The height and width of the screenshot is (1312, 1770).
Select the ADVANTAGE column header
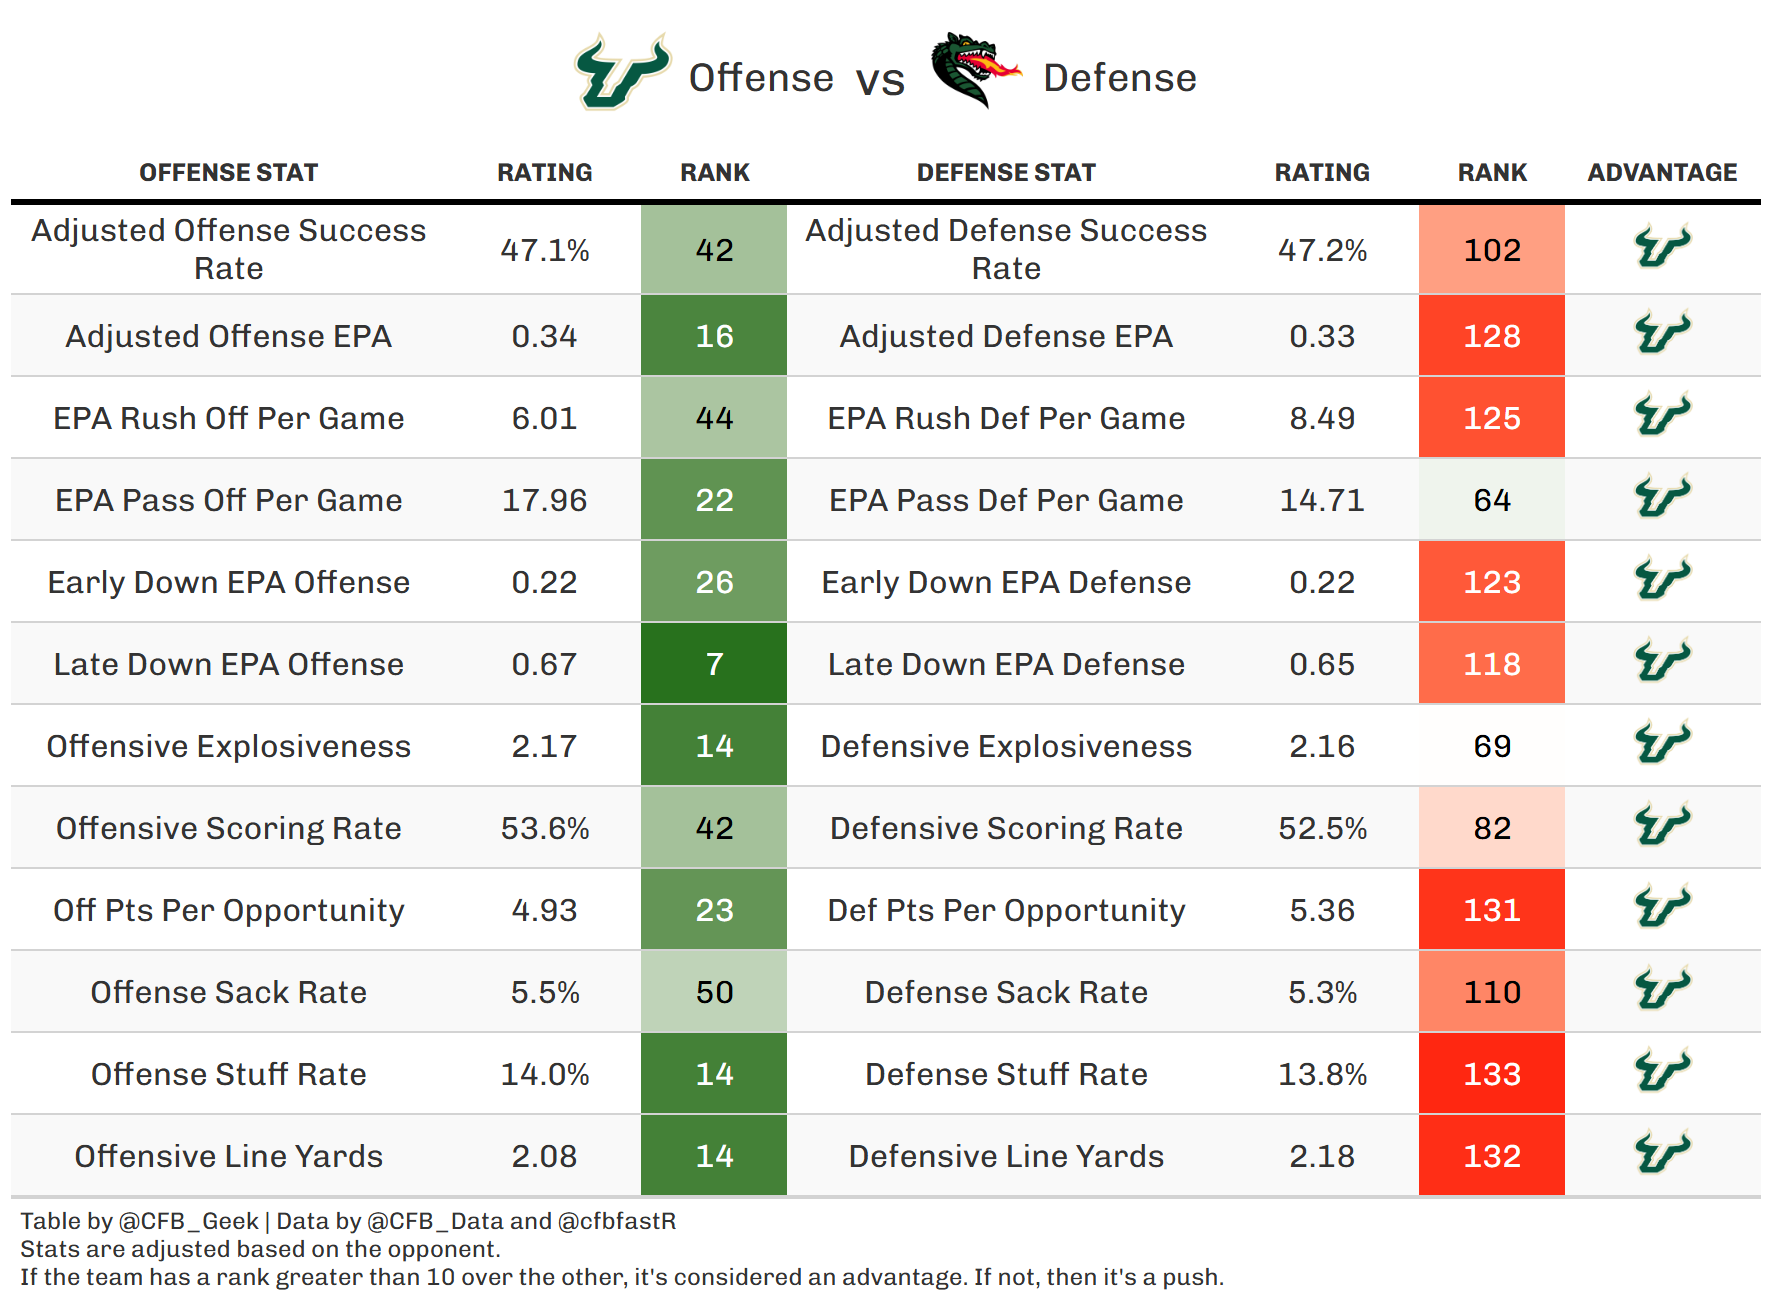(1662, 173)
